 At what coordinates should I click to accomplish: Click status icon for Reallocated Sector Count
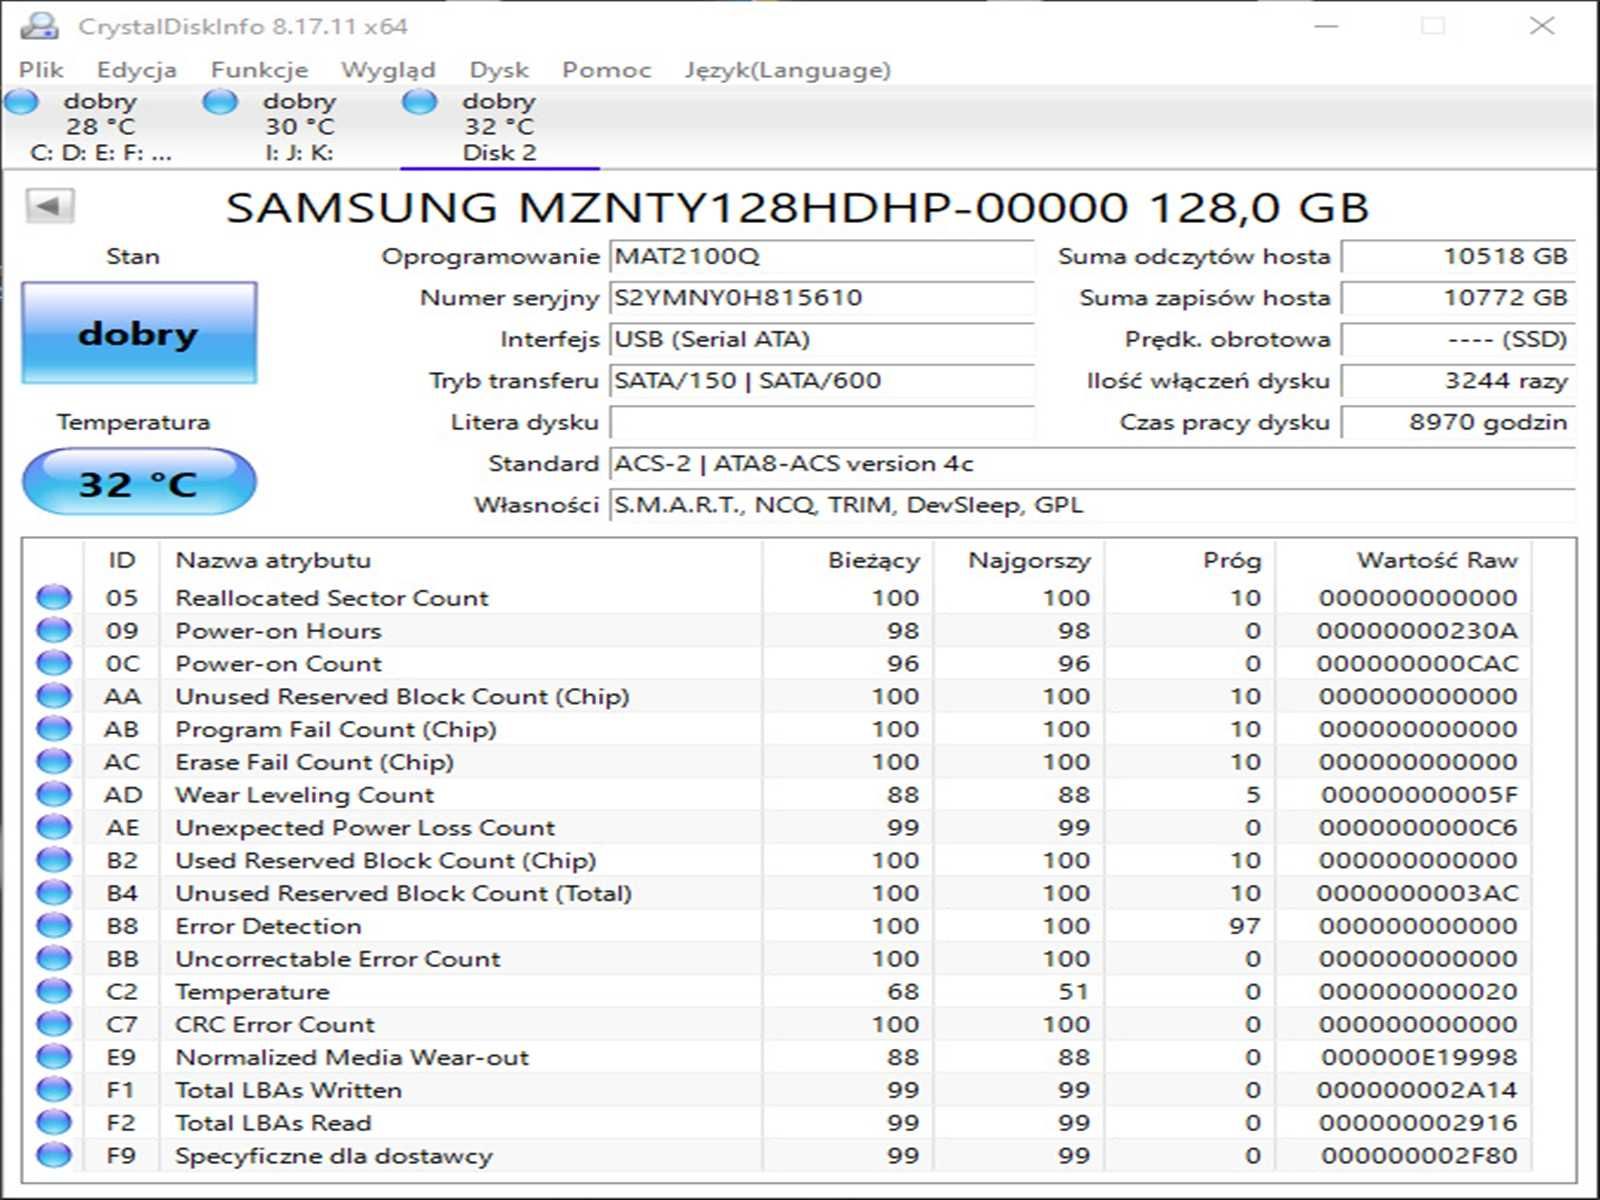point(54,598)
